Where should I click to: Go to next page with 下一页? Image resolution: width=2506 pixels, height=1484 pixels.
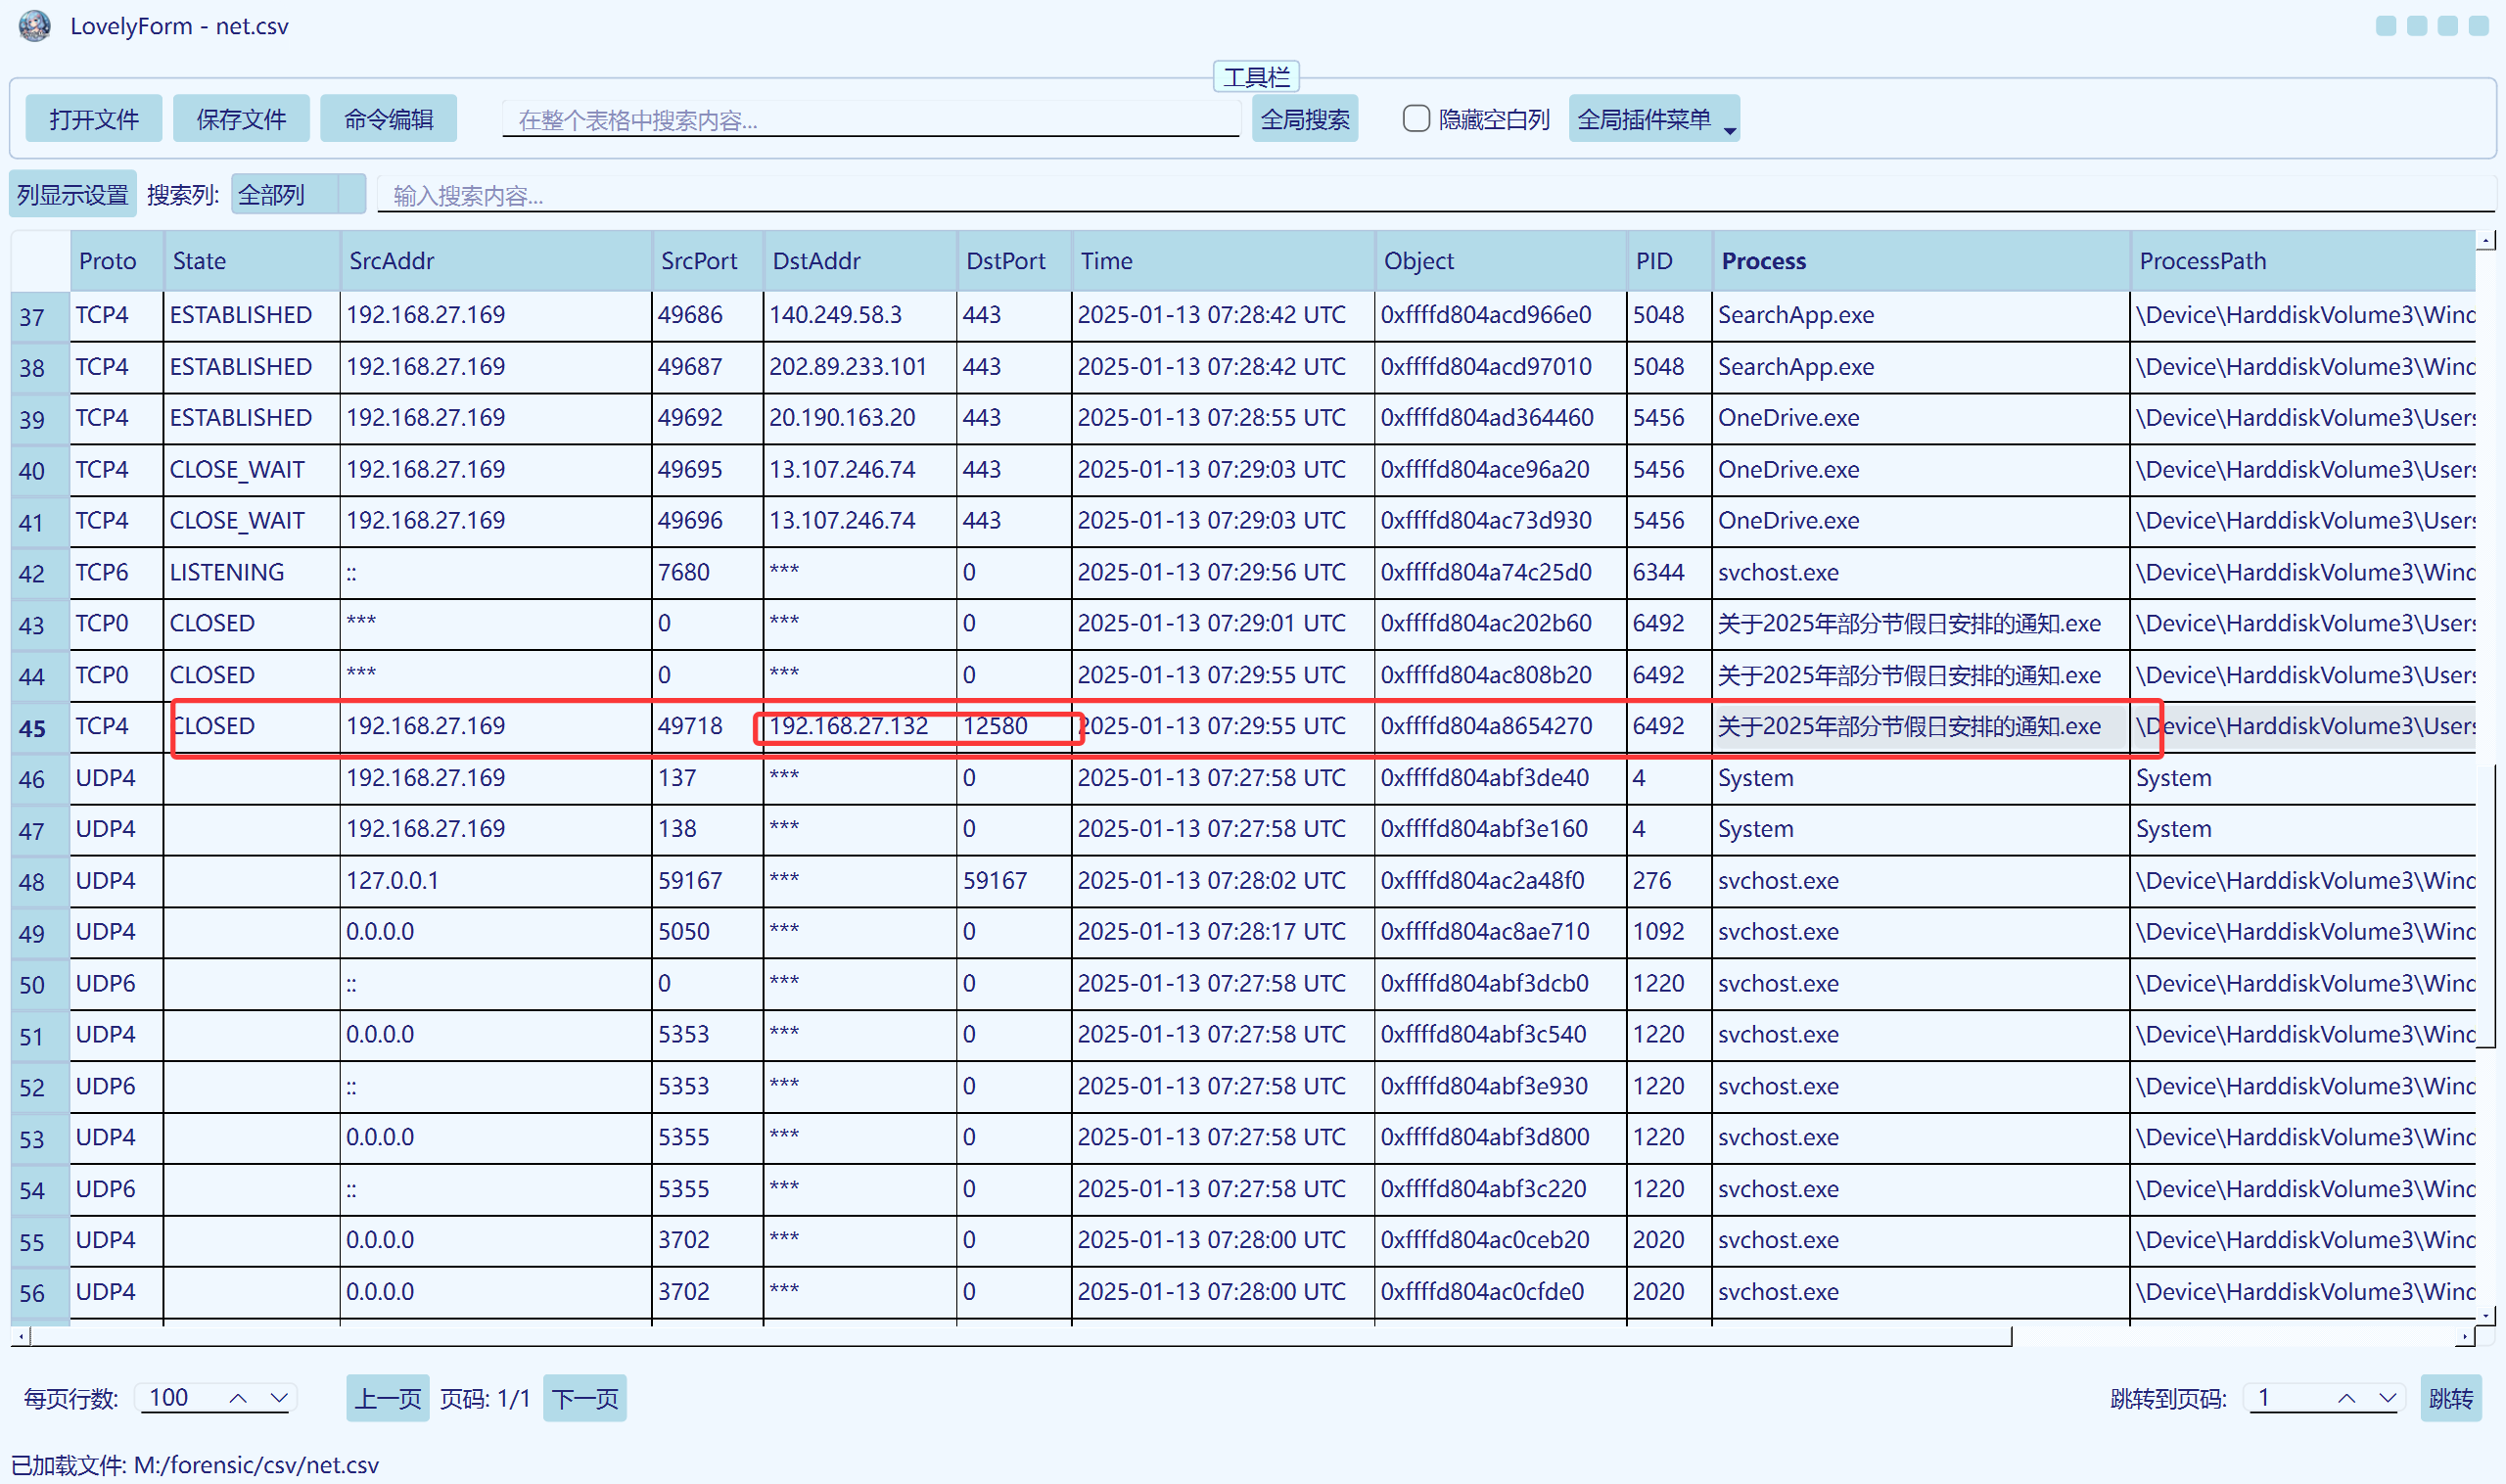pos(584,1399)
